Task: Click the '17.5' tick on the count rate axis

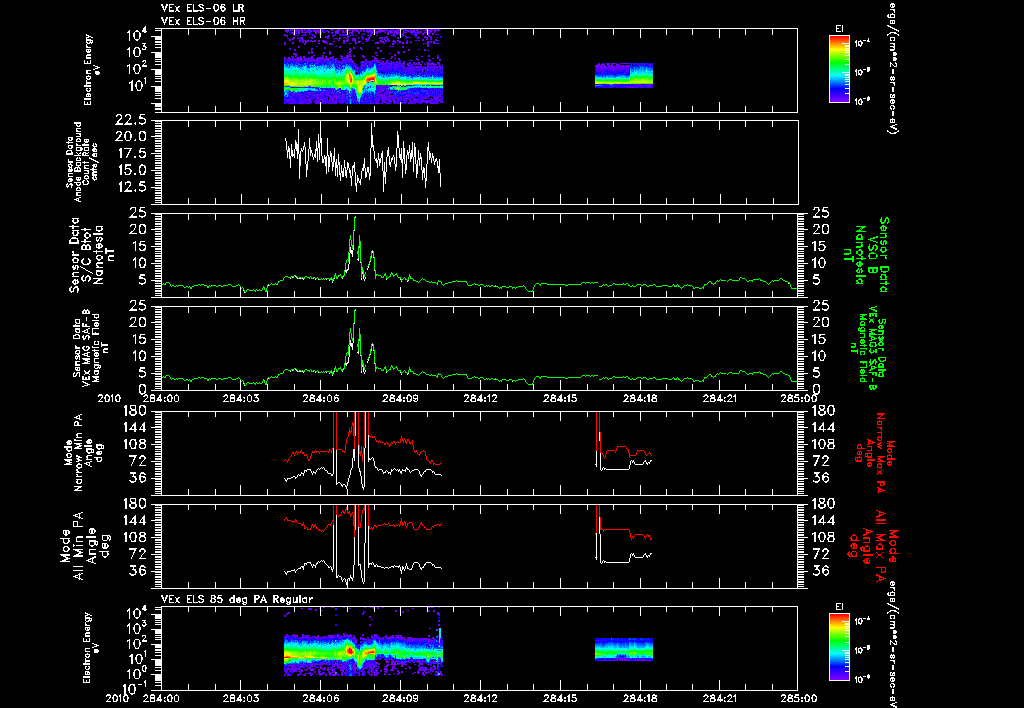Action: (x=129, y=153)
